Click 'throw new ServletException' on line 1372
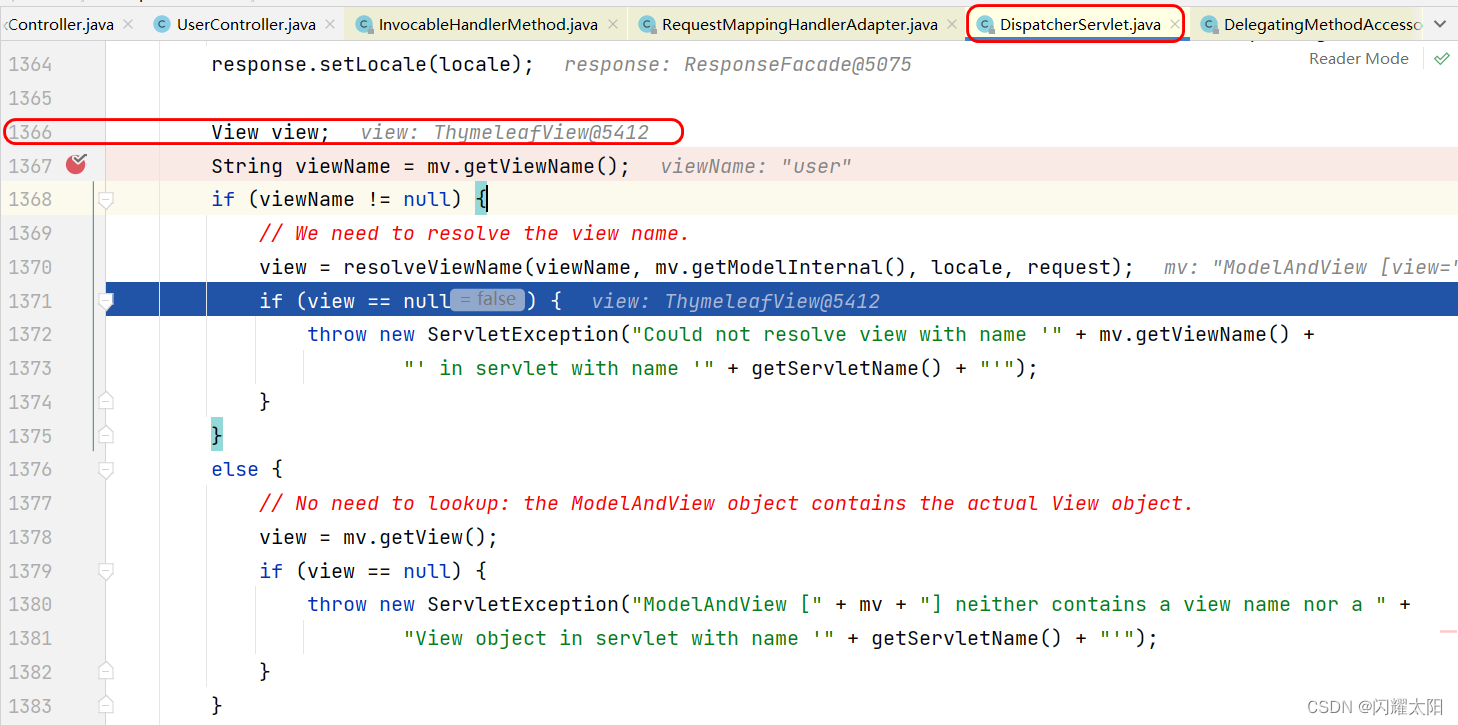This screenshot has height=725, width=1458. coord(463,334)
